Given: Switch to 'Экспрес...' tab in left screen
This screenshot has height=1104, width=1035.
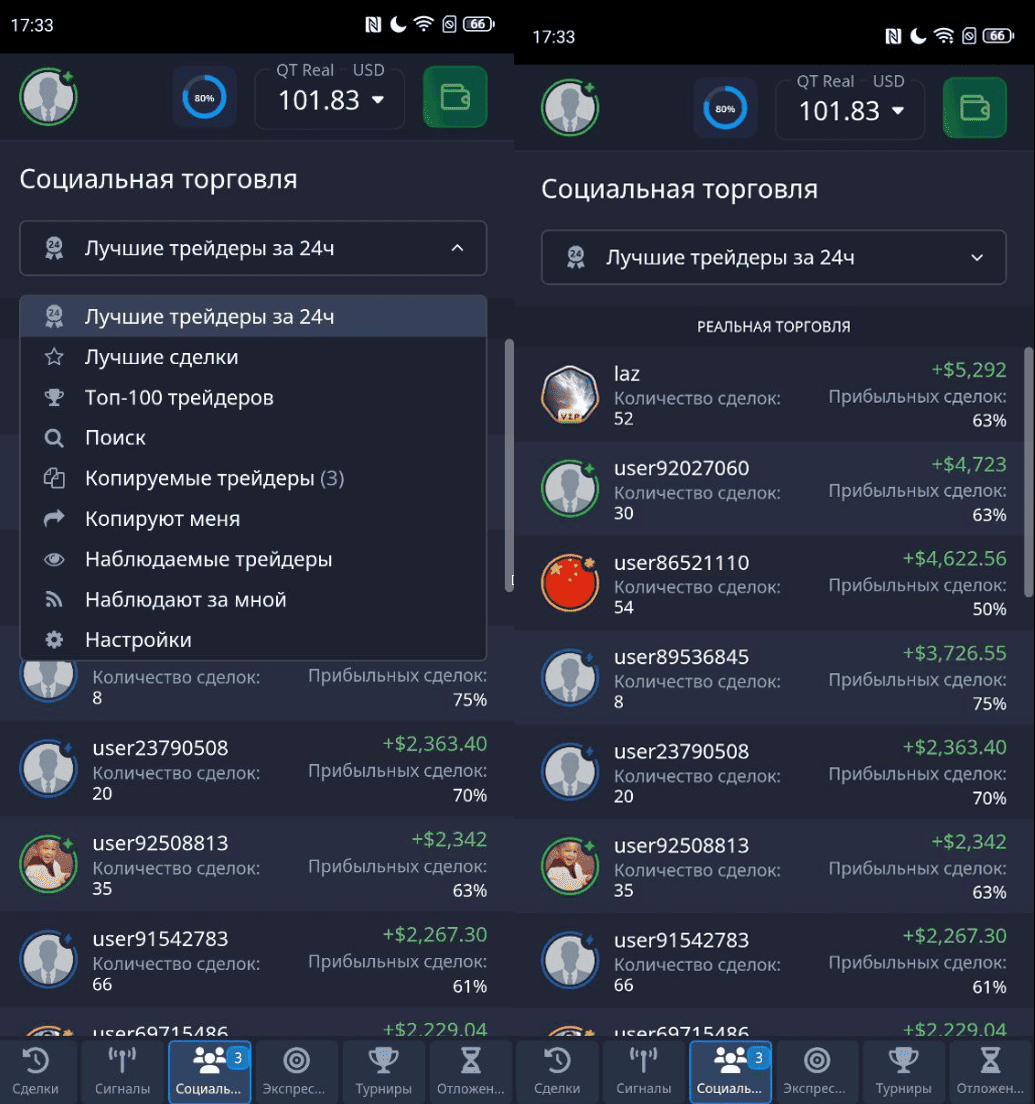Looking at the screenshot, I should pyautogui.click(x=296, y=1072).
